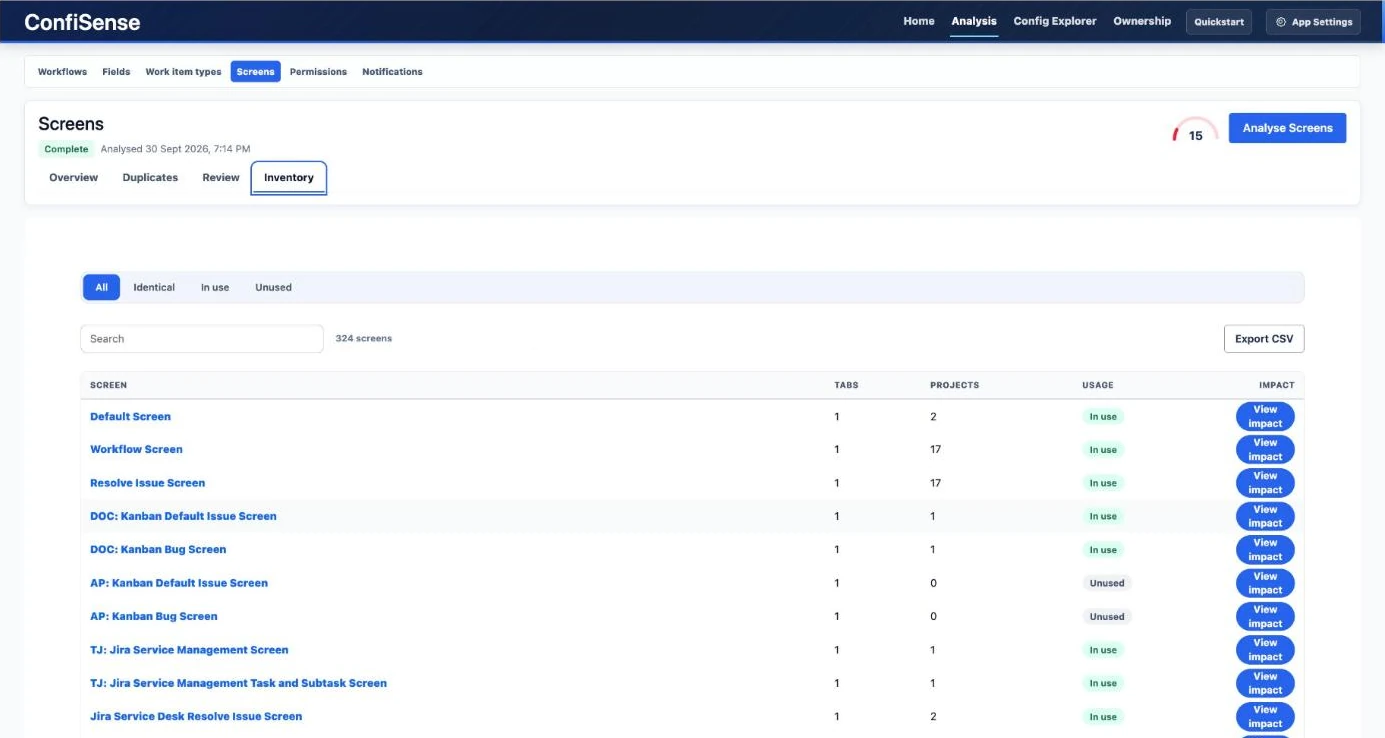
Task: Open DOC: Kanban Bug Screen link
Action: coord(158,550)
